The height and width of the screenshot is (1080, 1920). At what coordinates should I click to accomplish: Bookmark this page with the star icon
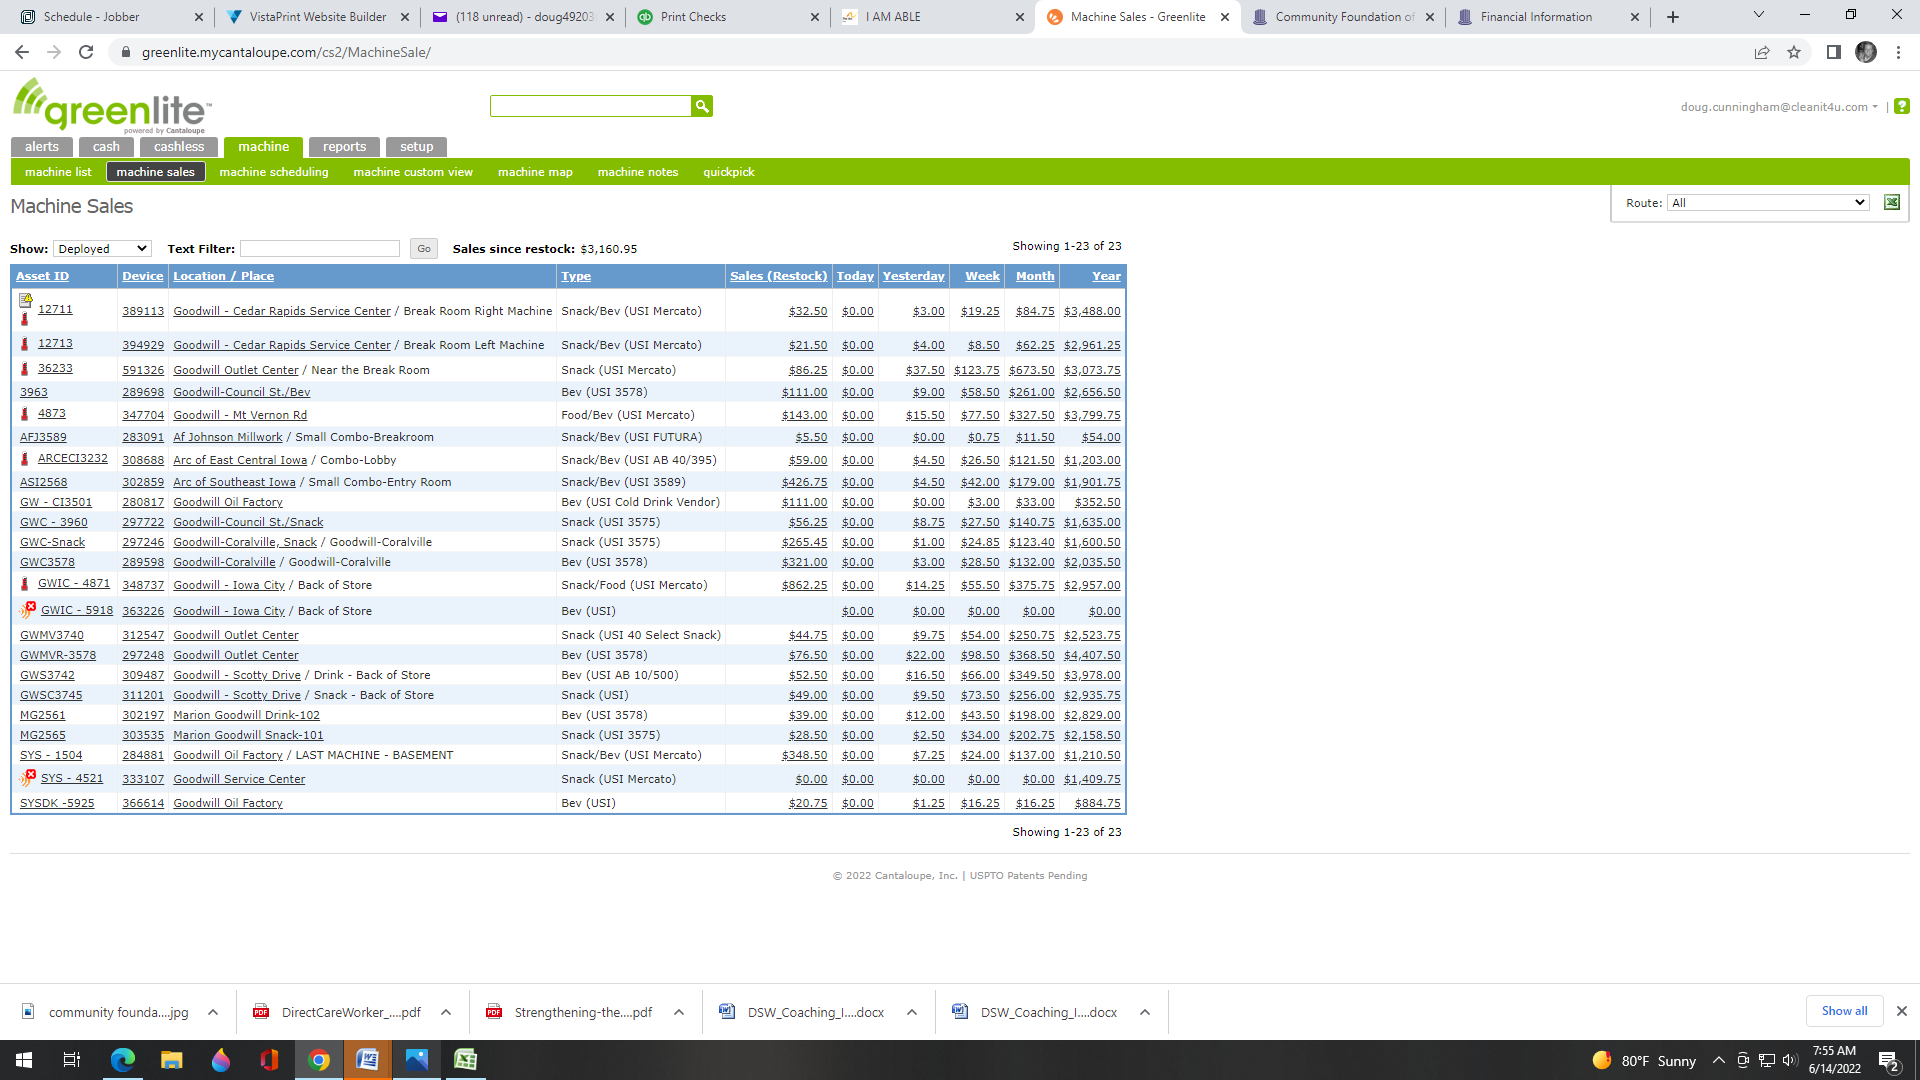tap(1794, 52)
